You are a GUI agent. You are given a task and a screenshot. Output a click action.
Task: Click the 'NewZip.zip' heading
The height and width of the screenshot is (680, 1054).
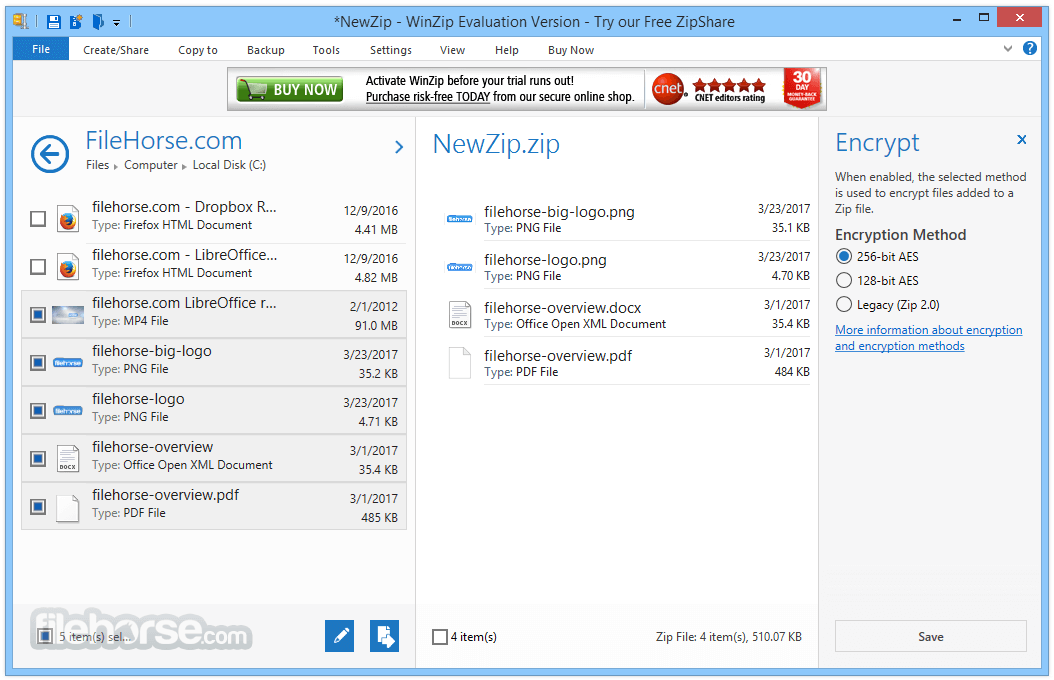(x=496, y=144)
